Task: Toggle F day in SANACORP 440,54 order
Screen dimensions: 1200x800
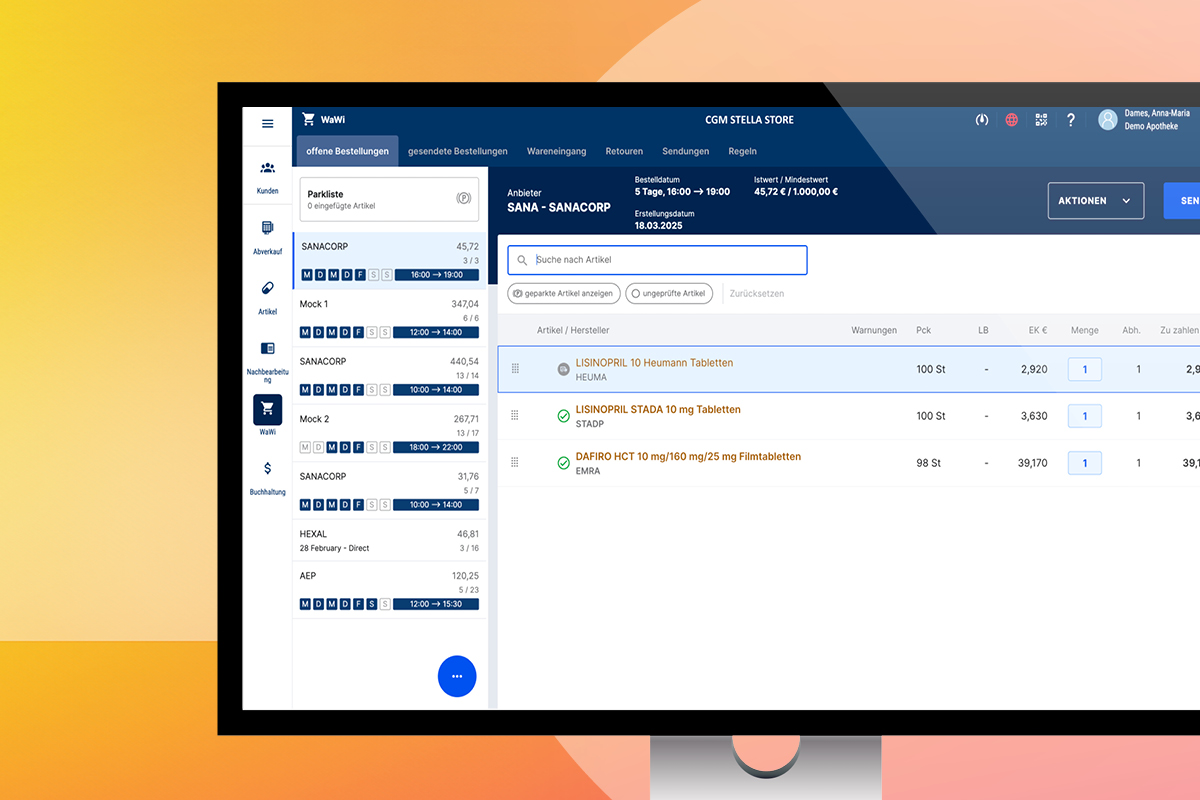Action: [x=358, y=390]
